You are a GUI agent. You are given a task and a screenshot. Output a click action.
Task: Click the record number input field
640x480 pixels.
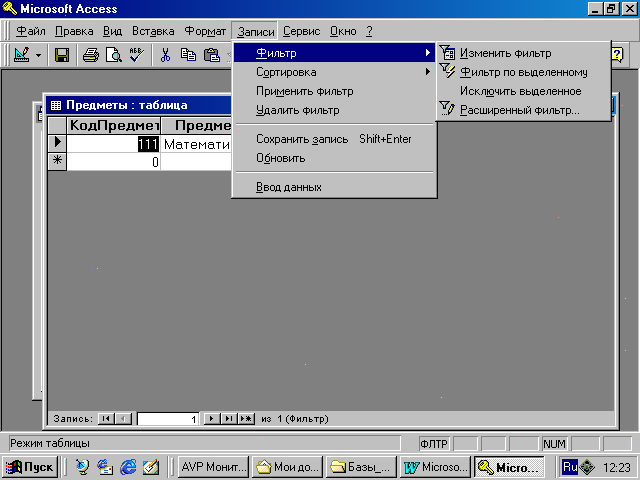pyautogui.click(x=168, y=419)
